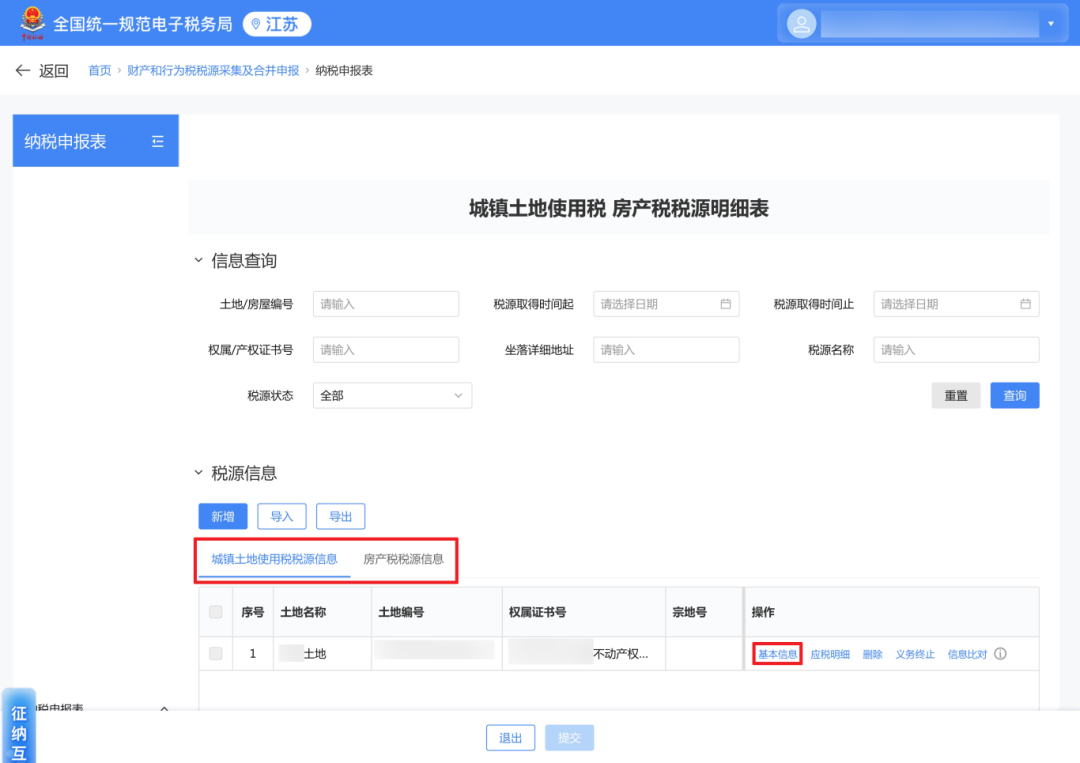Focus the 坐落详细地址 input field
Viewport: 1080px width, 763px height.
(x=666, y=350)
